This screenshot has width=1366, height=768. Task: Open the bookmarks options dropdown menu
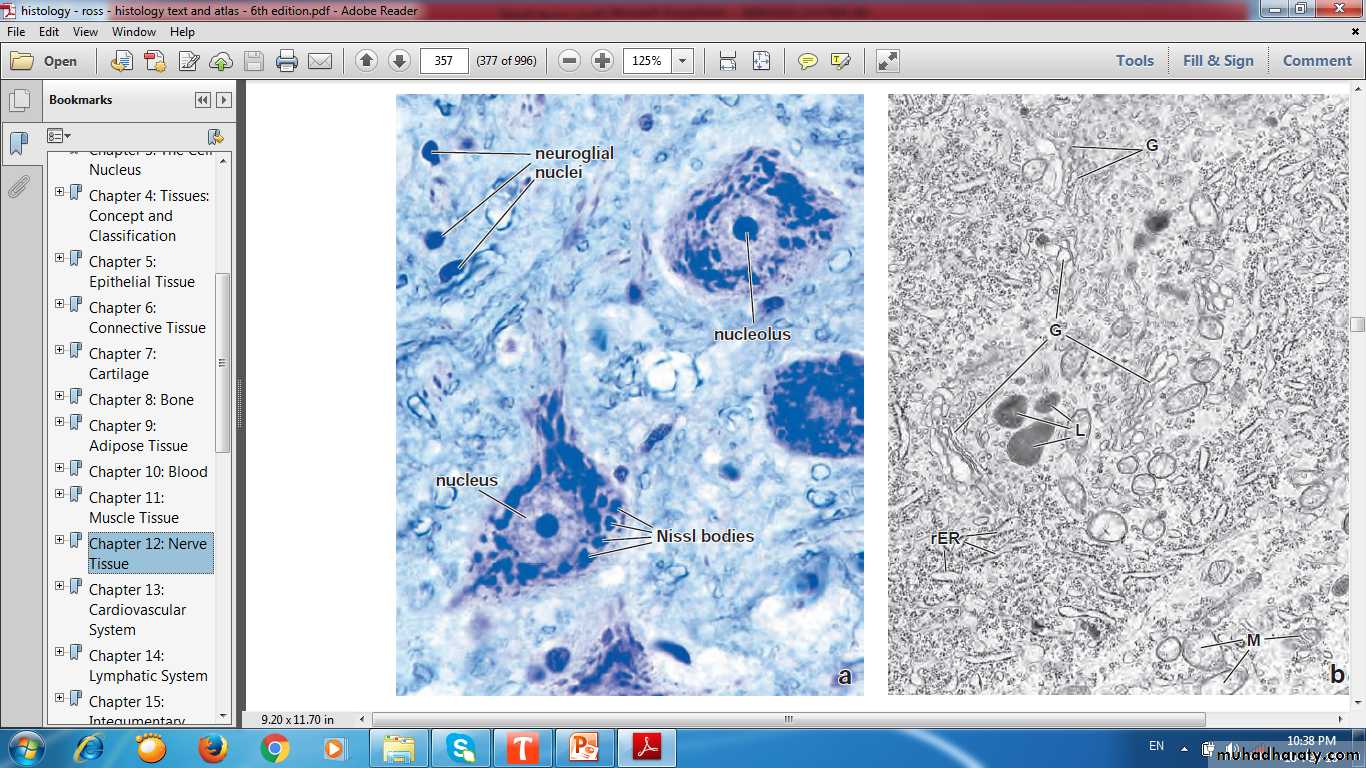(x=59, y=136)
